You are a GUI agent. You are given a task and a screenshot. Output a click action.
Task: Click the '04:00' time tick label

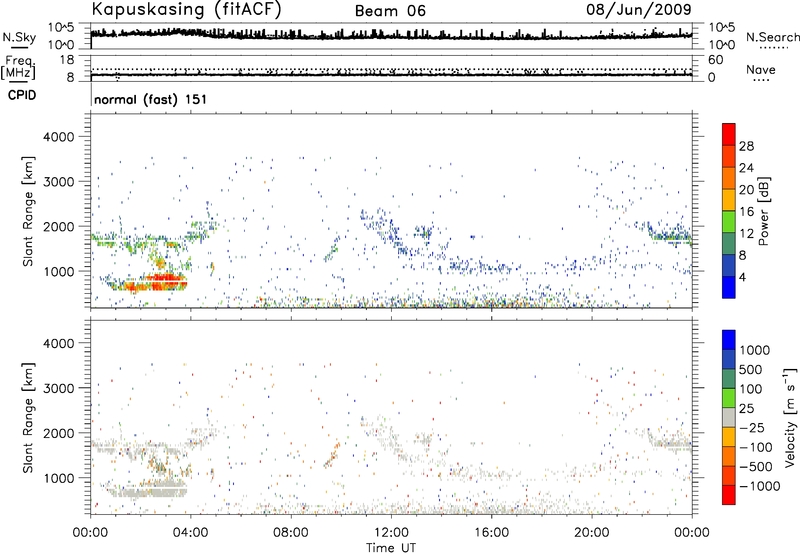(x=190, y=533)
